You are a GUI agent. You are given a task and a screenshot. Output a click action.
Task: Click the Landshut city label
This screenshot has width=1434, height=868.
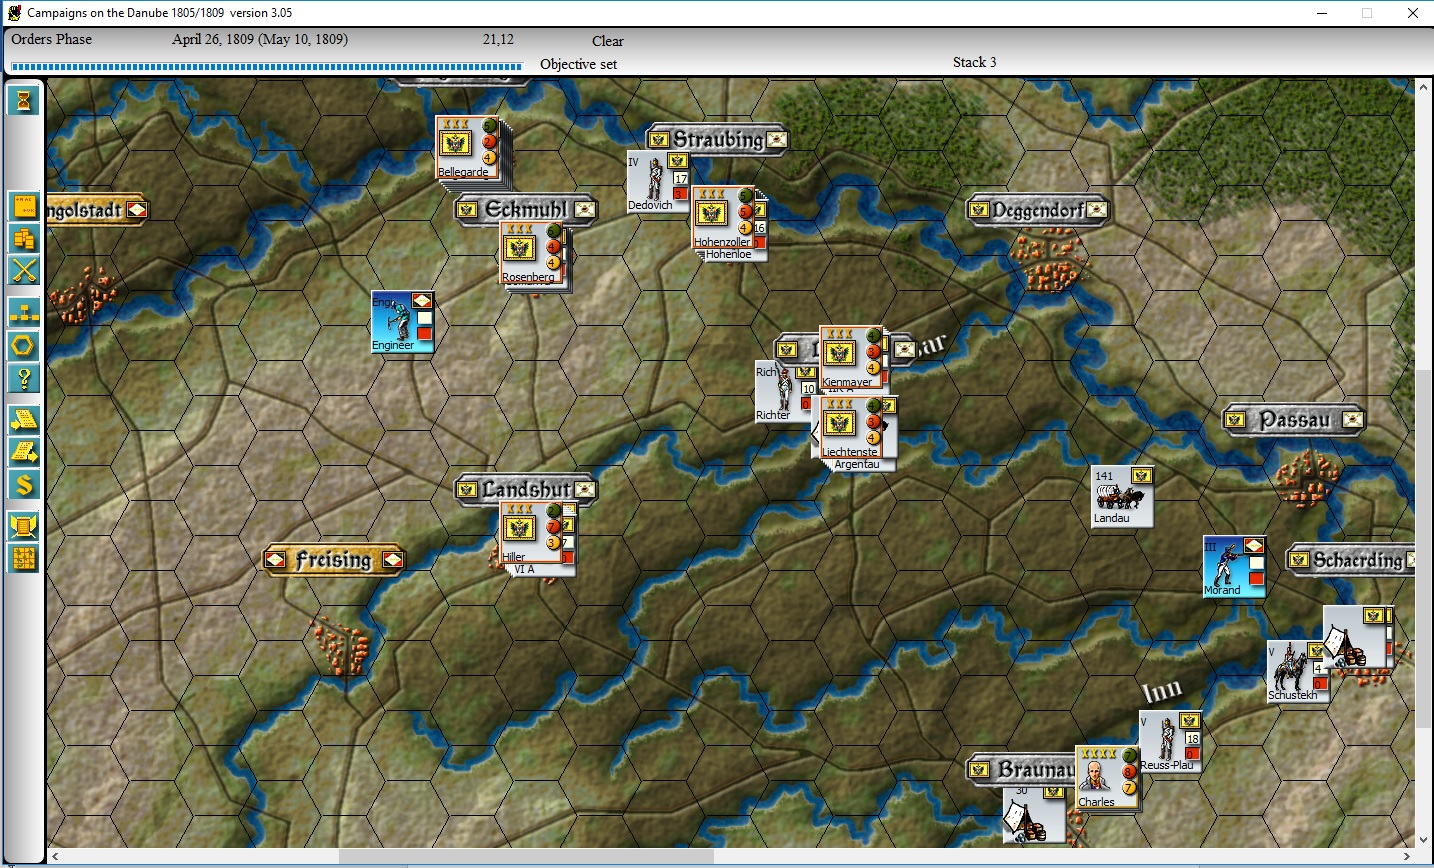point(526,490)
